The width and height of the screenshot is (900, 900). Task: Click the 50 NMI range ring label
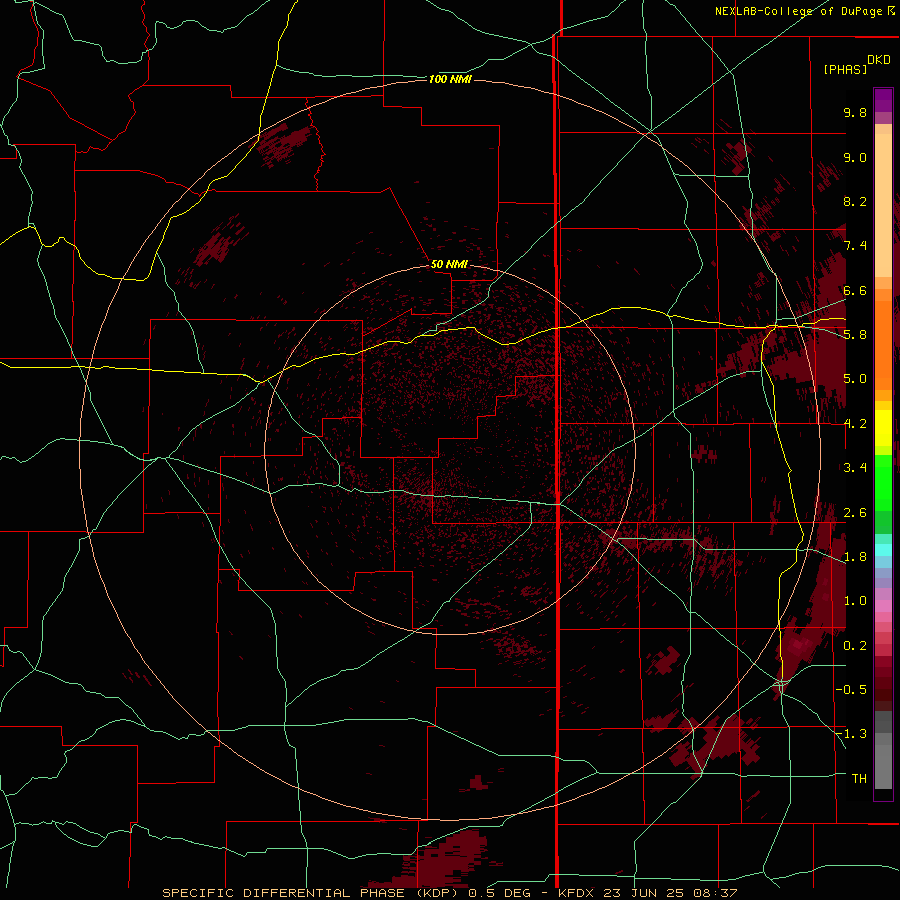(x=449, y=264)
